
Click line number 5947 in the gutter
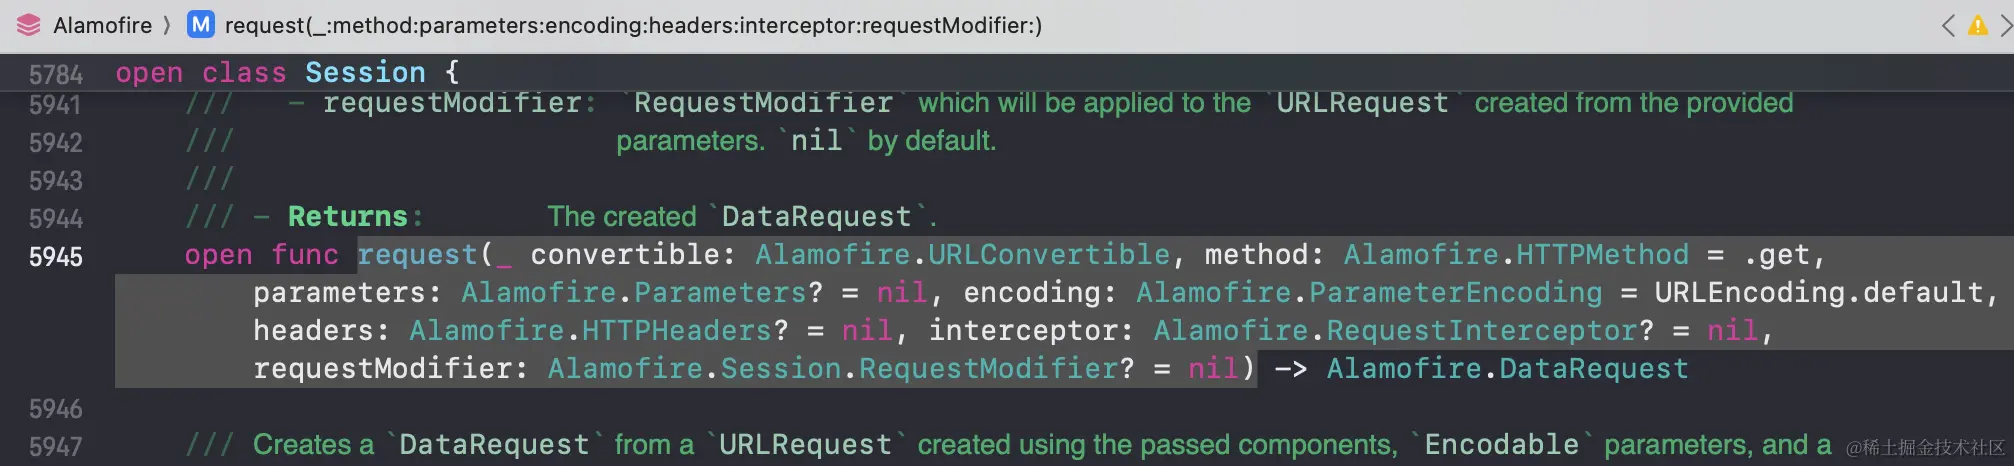[x=56, y=447]
